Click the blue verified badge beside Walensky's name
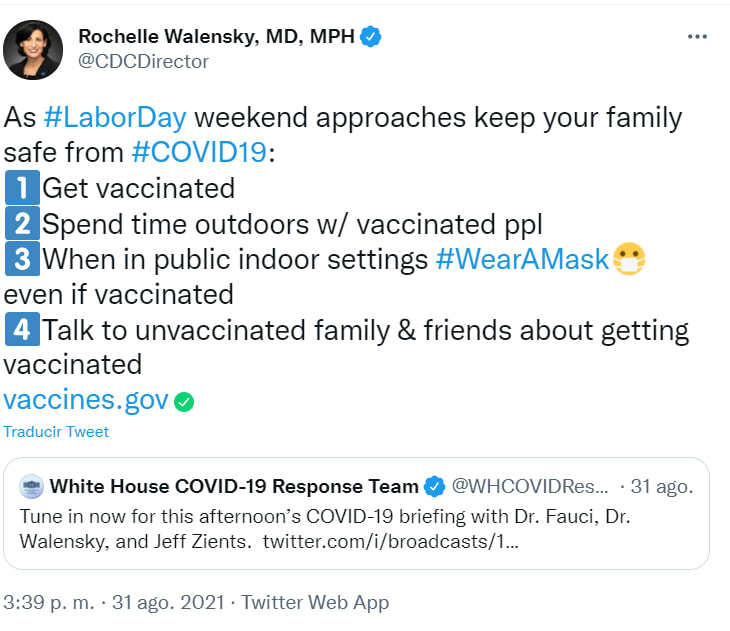The height and width of the screenshot is (631, 730). 371,37
